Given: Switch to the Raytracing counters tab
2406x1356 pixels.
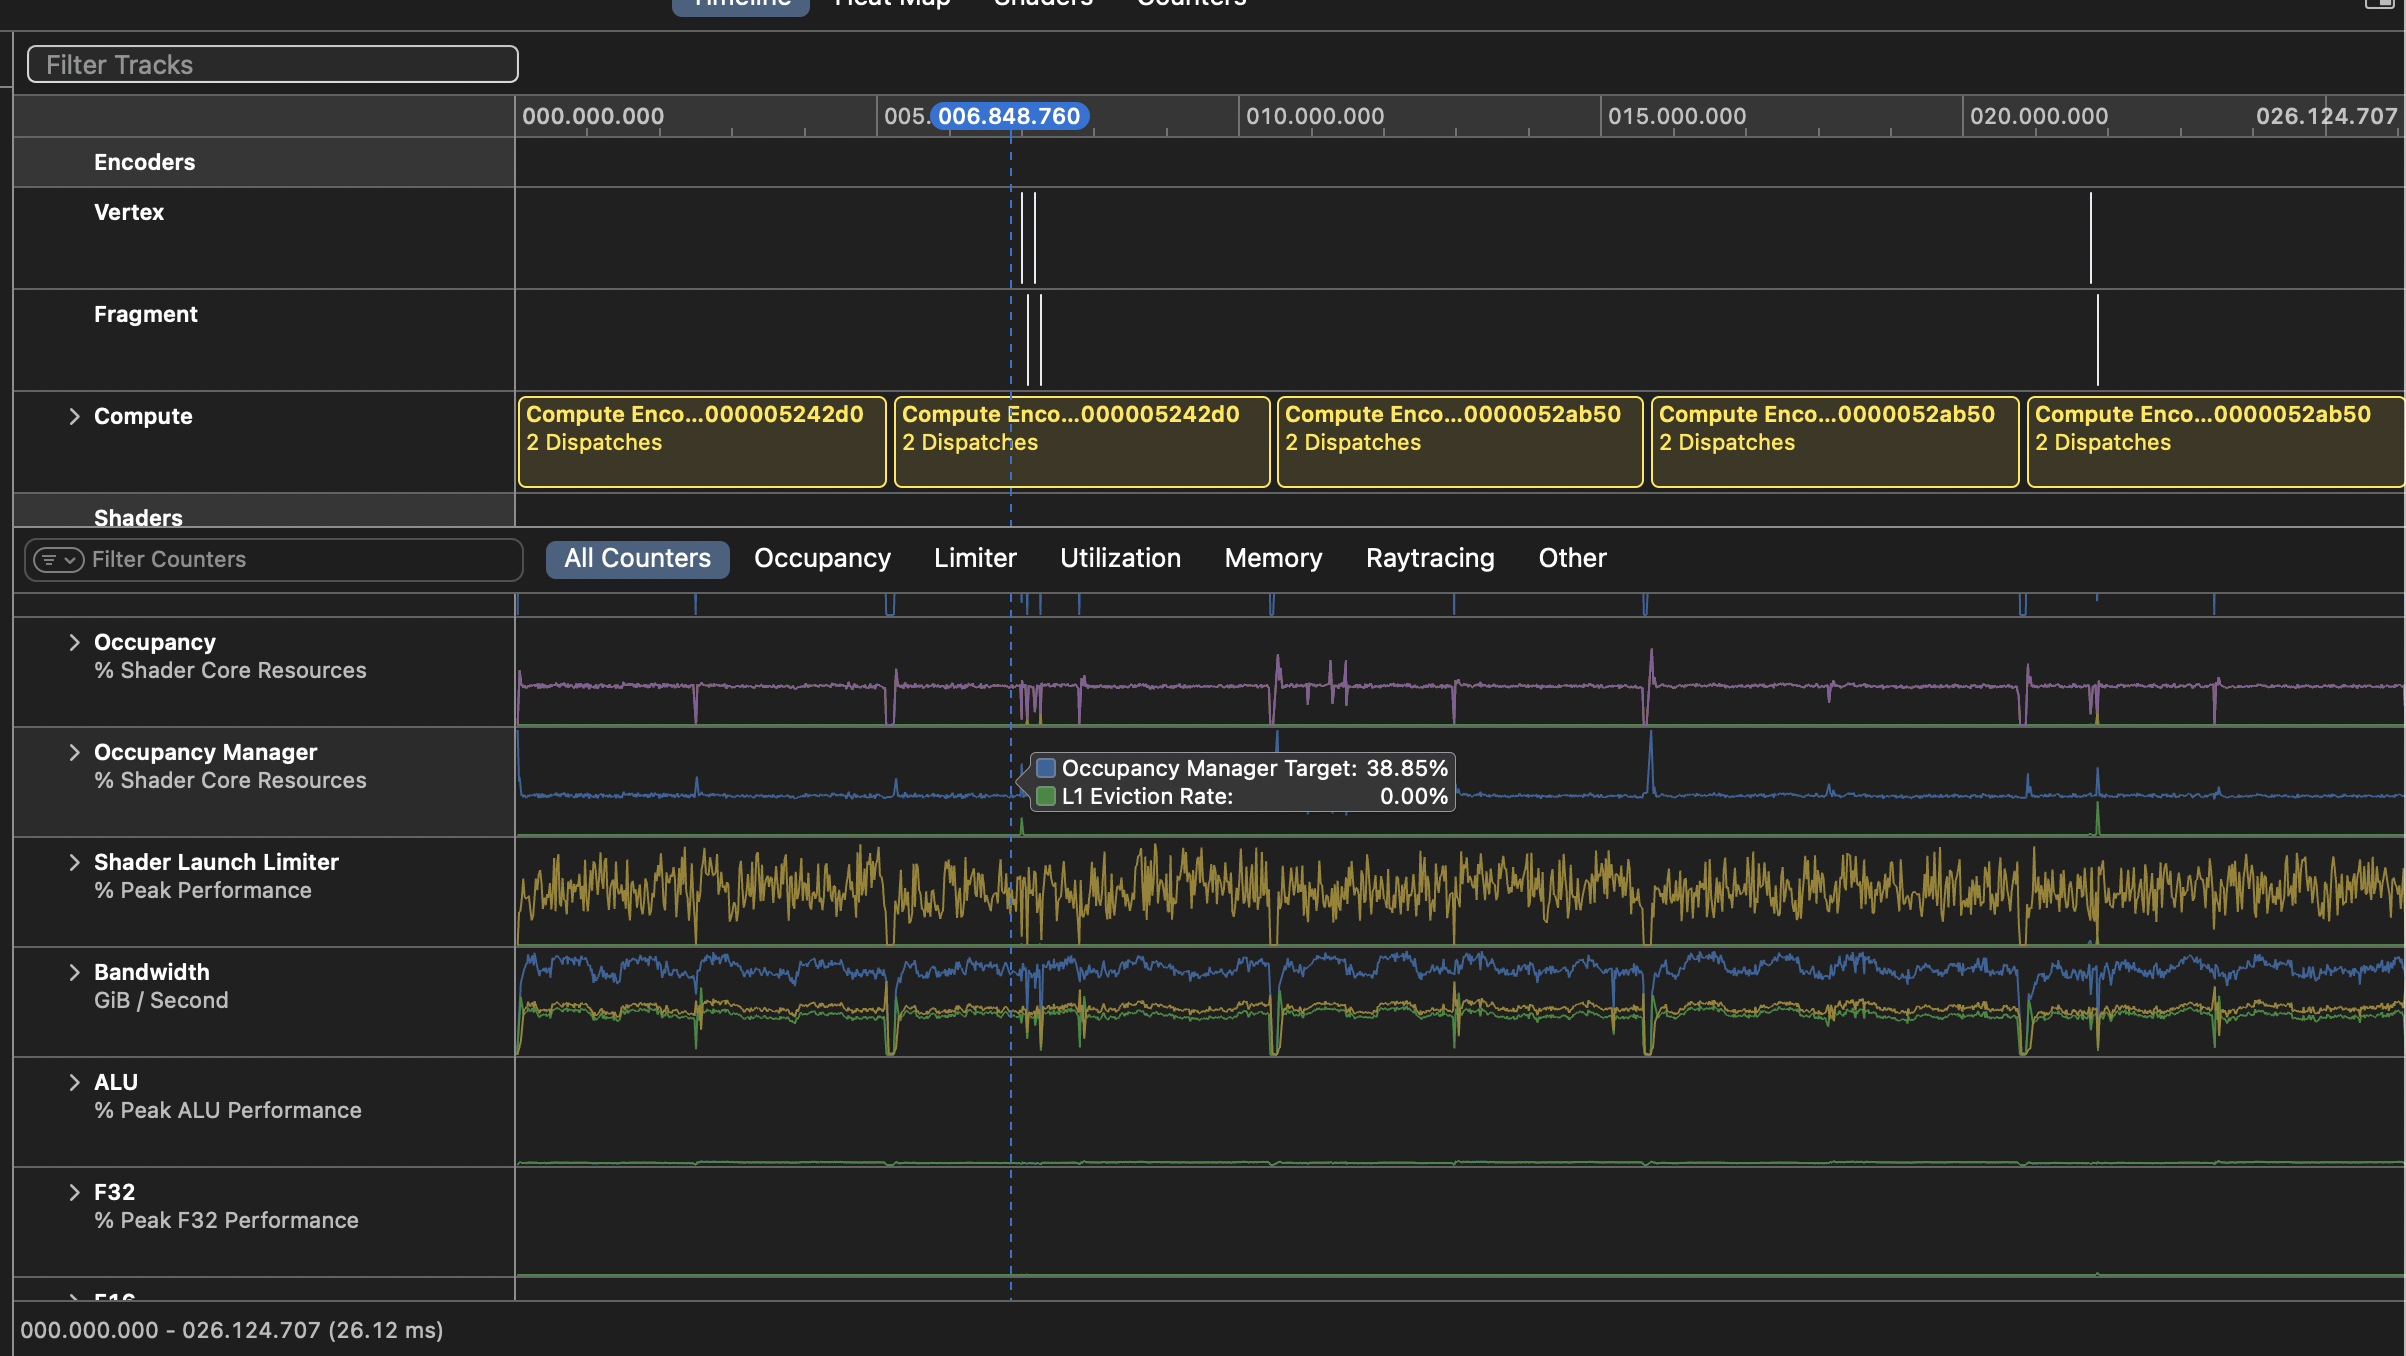Looking at the screenshot, I should coord(1430,559).
